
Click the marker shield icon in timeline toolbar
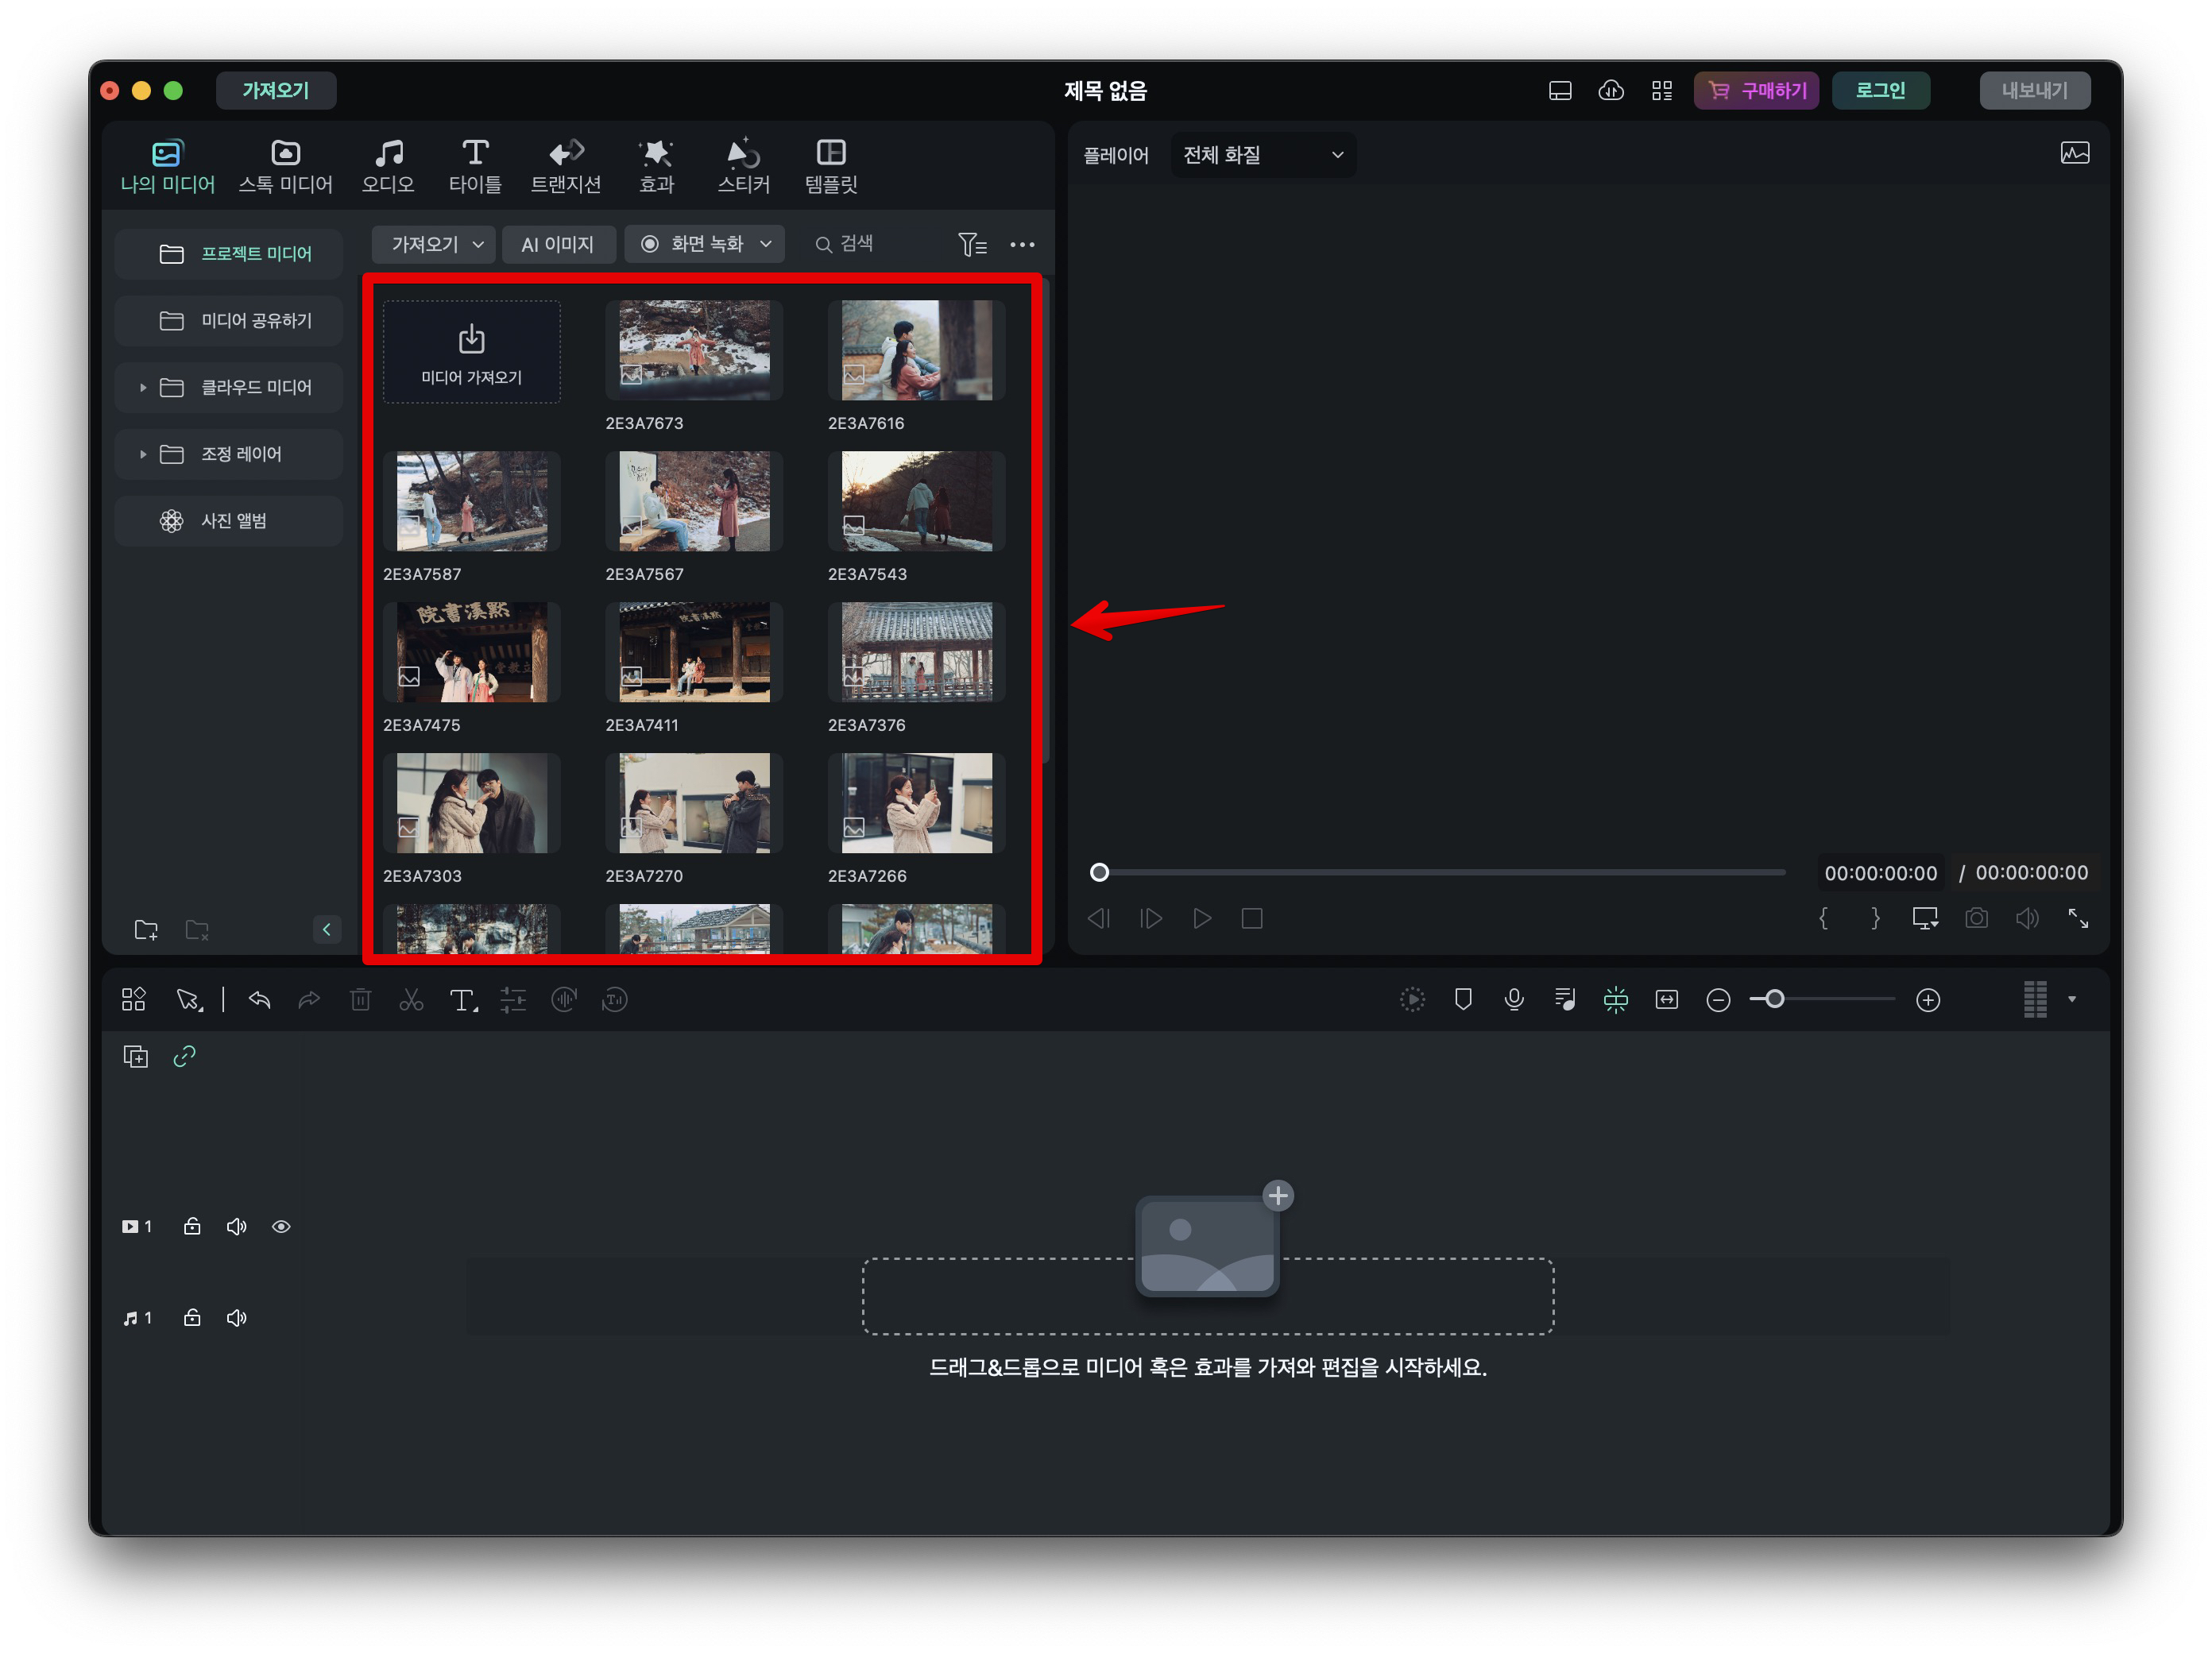click(x=1463, y=1000)
